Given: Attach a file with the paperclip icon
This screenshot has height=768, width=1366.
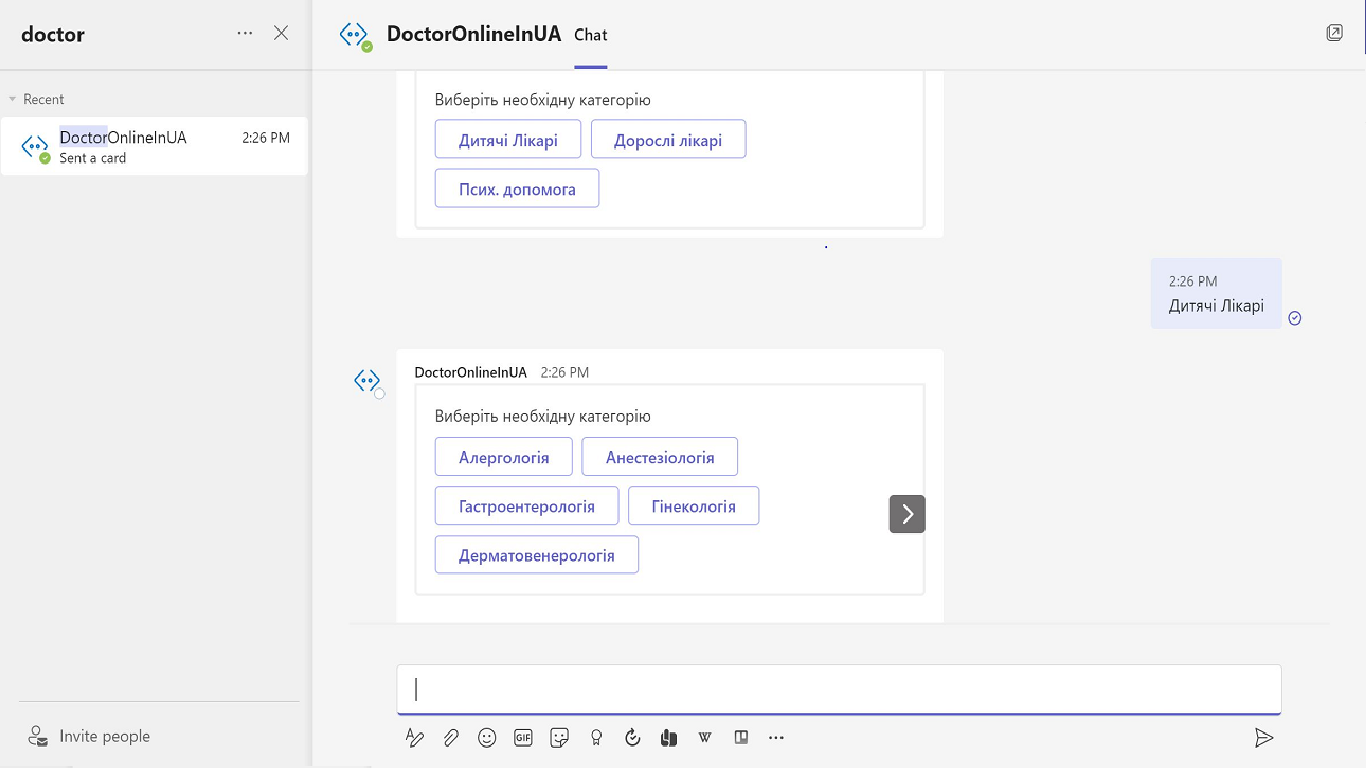Looking at the screenshot, I should [451, 738].
